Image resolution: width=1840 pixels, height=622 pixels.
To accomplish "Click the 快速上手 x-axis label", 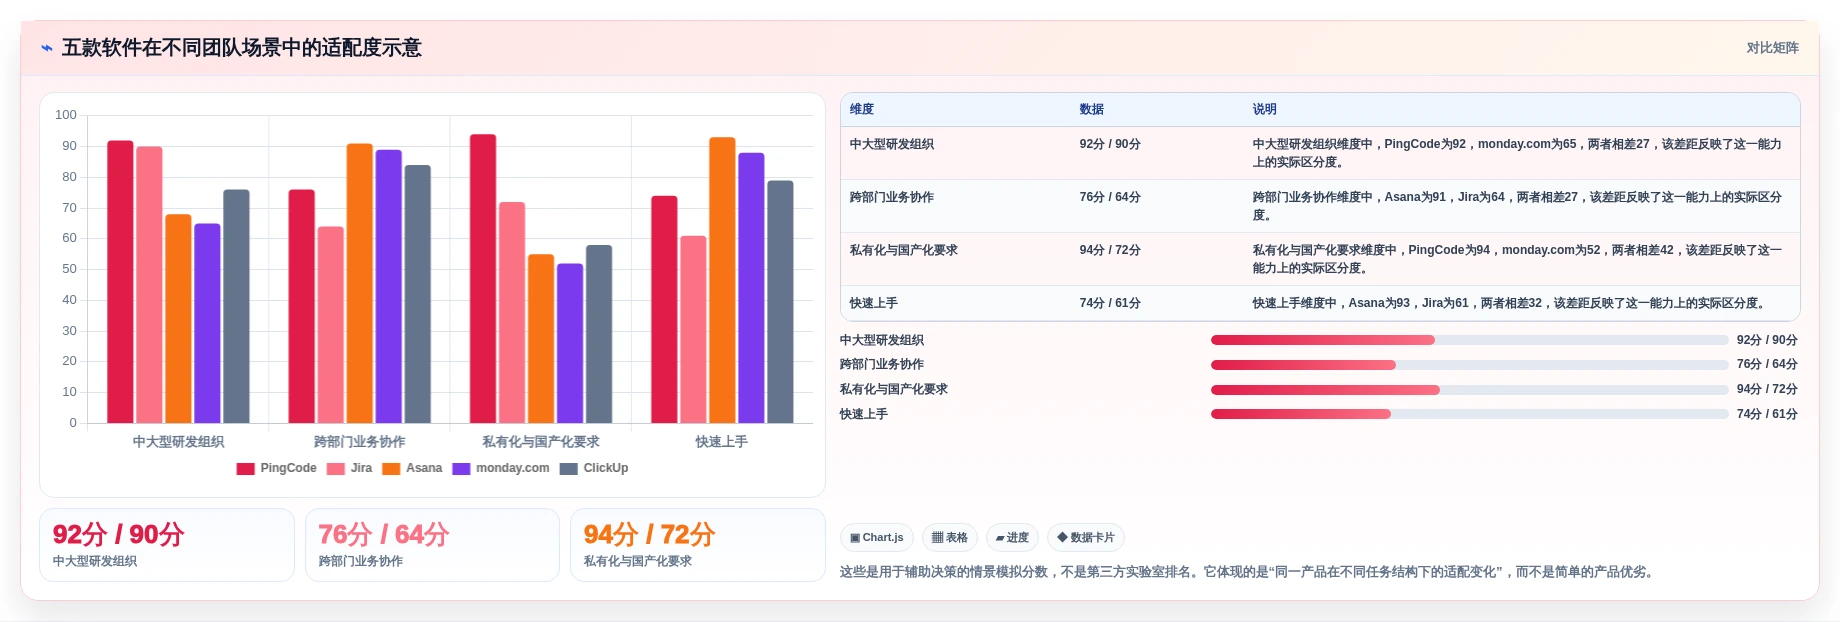I will coord(722,441).
